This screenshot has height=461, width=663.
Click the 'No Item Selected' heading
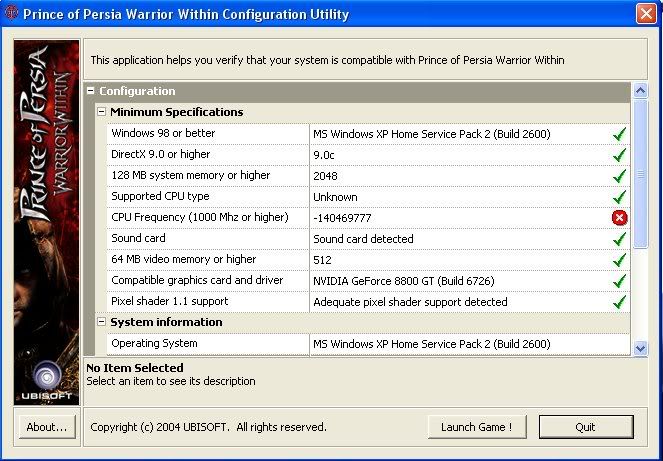[135, 368]
